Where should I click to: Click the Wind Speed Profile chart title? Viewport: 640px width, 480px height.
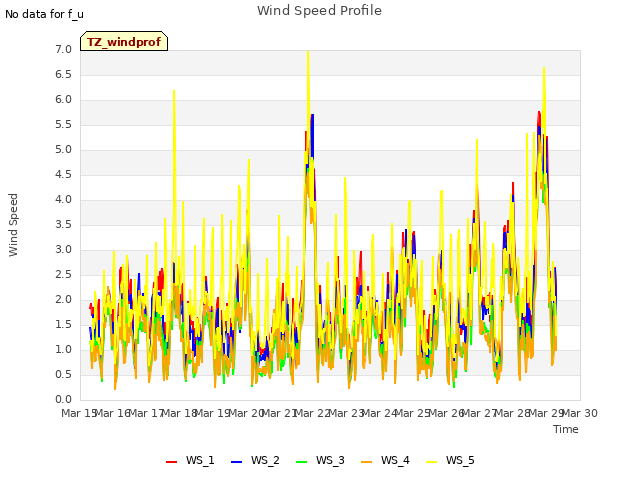pos(319,11)
